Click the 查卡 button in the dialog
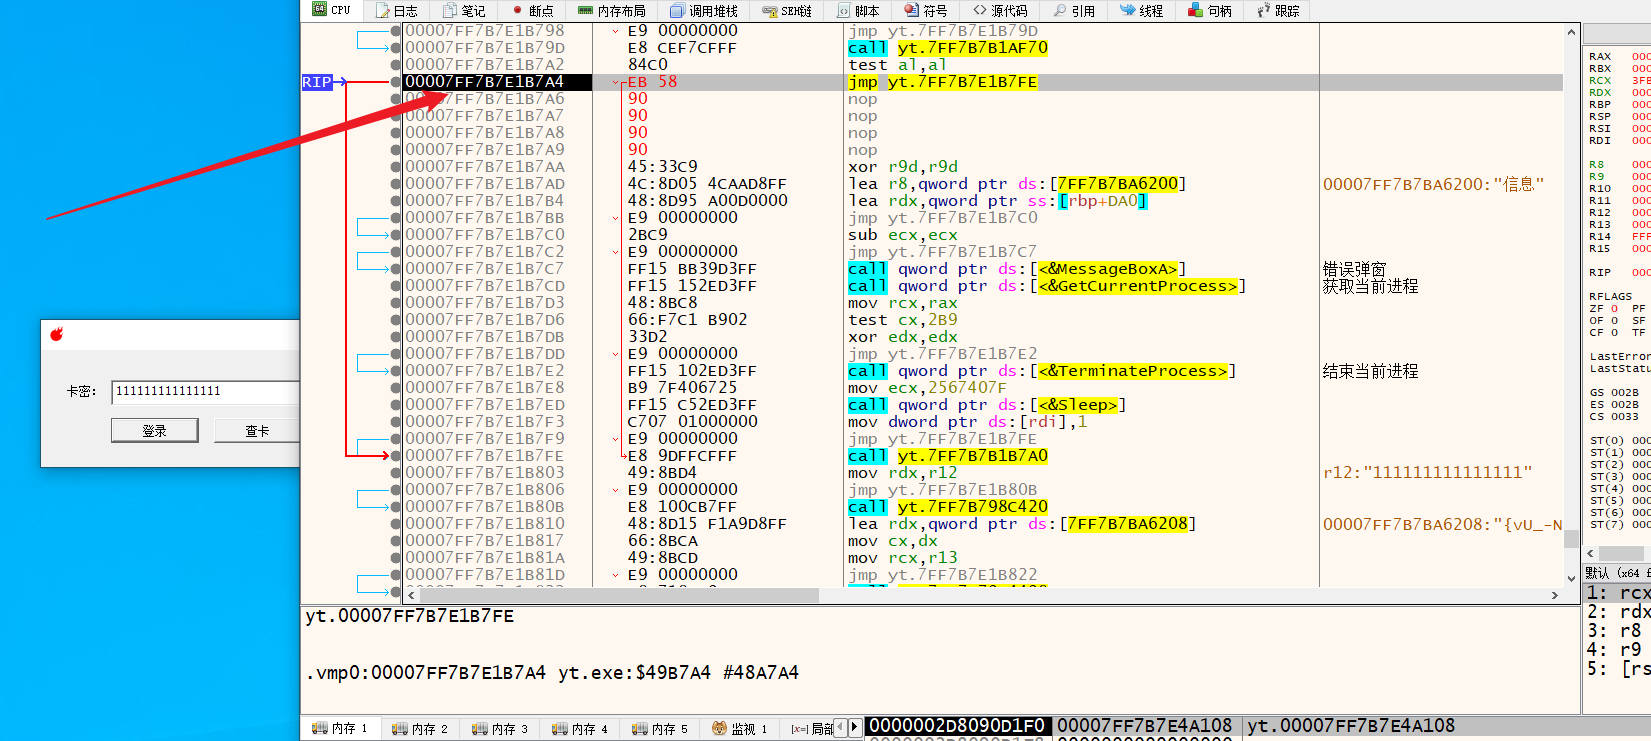This screenshot has height=741, width=1651. (258, 431)
